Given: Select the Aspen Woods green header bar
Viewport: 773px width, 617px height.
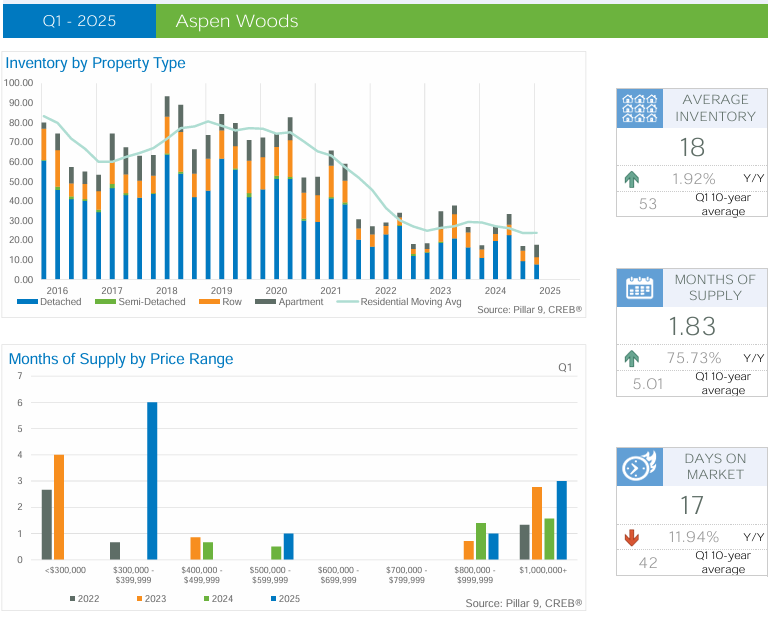Looking at the screenshot, I should click(461, 21).
